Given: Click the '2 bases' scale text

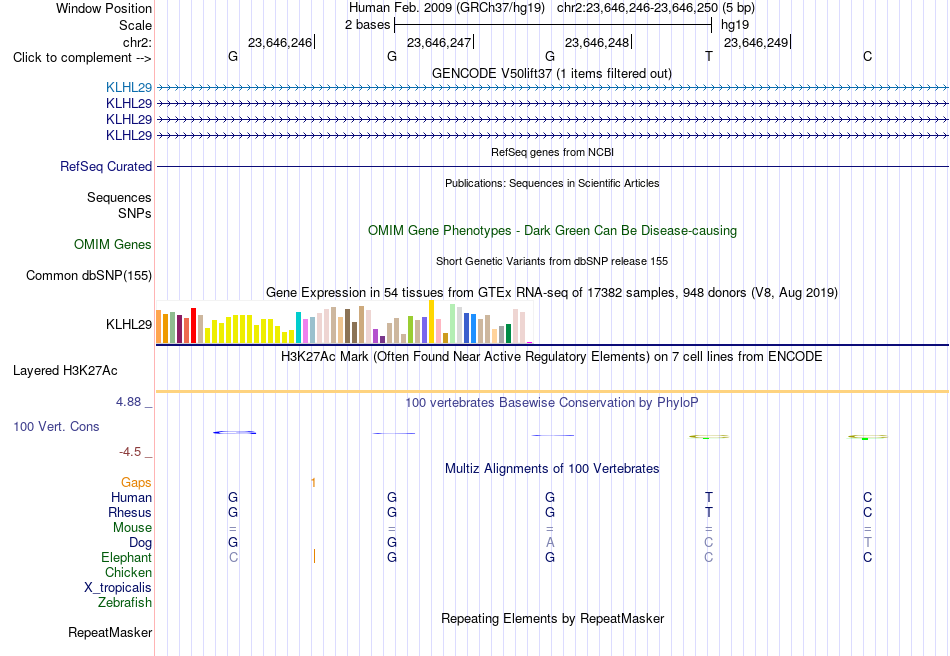Looking at the screenshot, I should (368, 25).
